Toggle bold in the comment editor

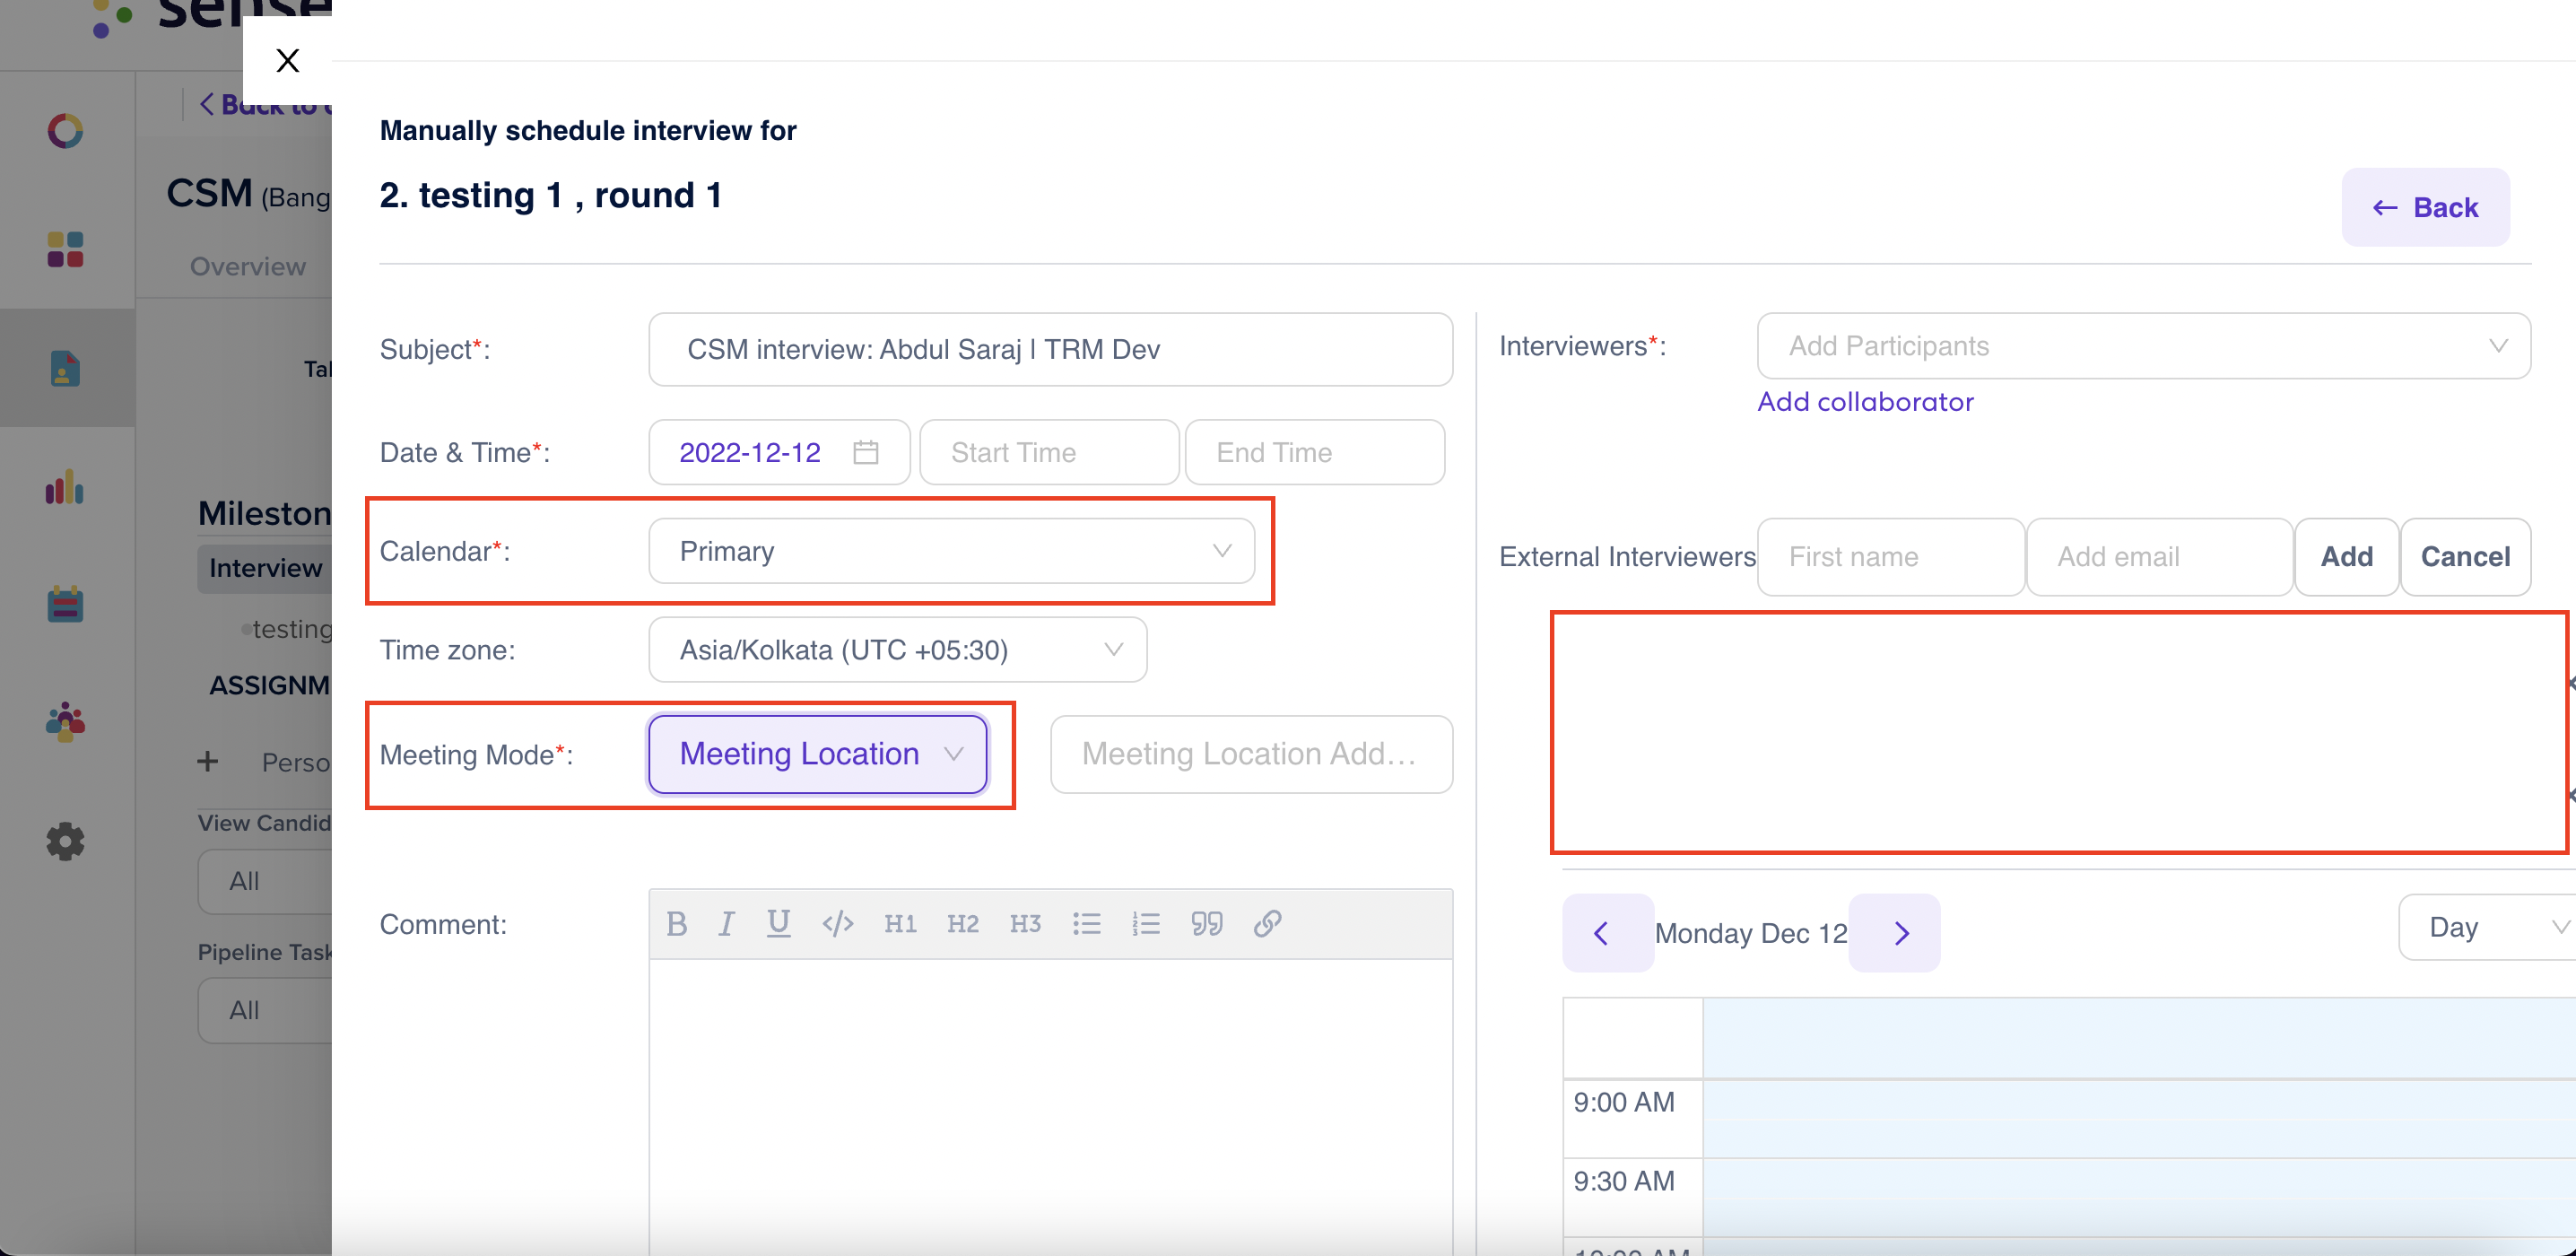(677, 924)
